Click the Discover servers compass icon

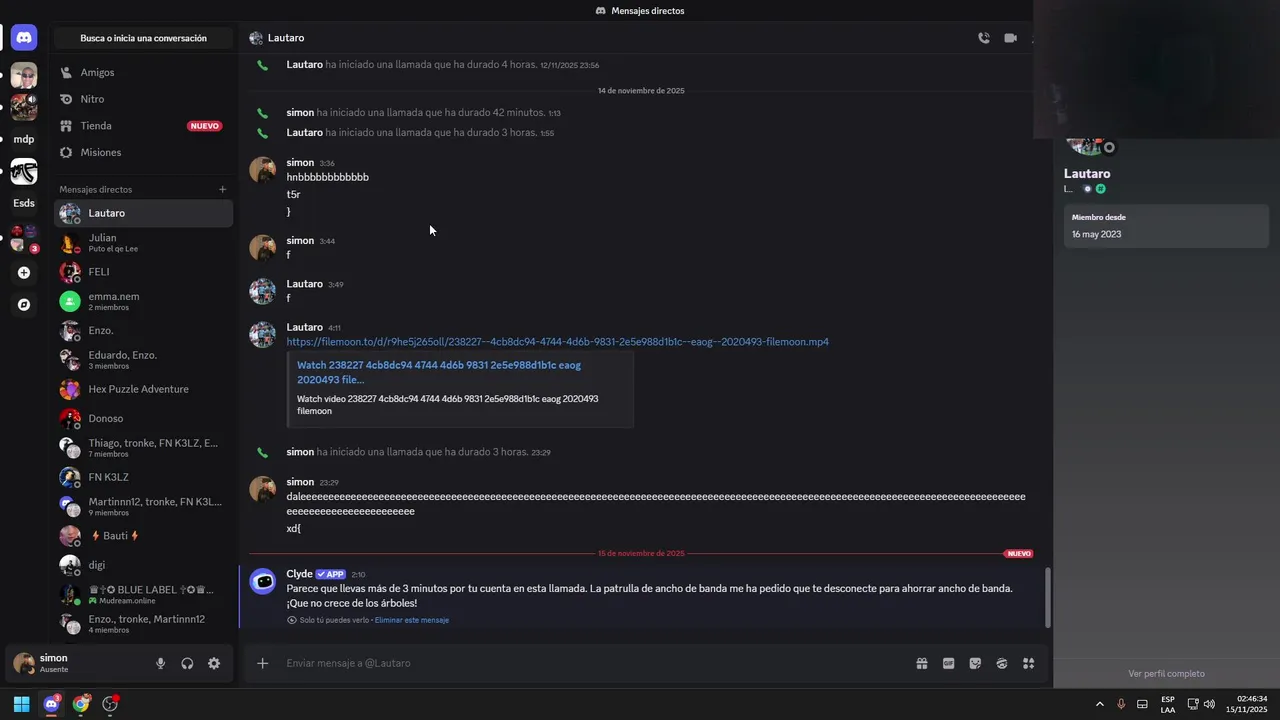click(x=24, y=305)
